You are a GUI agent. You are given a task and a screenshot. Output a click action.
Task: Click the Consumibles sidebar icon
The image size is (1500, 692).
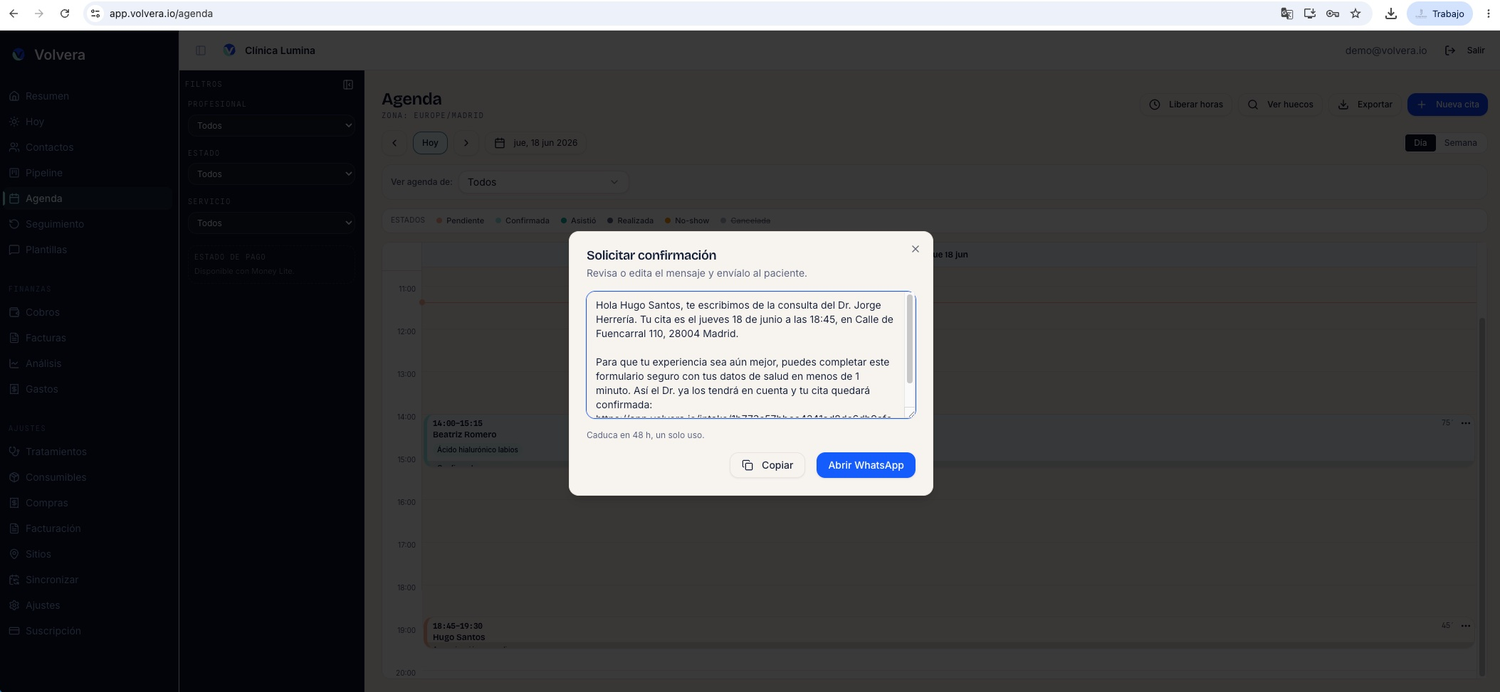14,477
